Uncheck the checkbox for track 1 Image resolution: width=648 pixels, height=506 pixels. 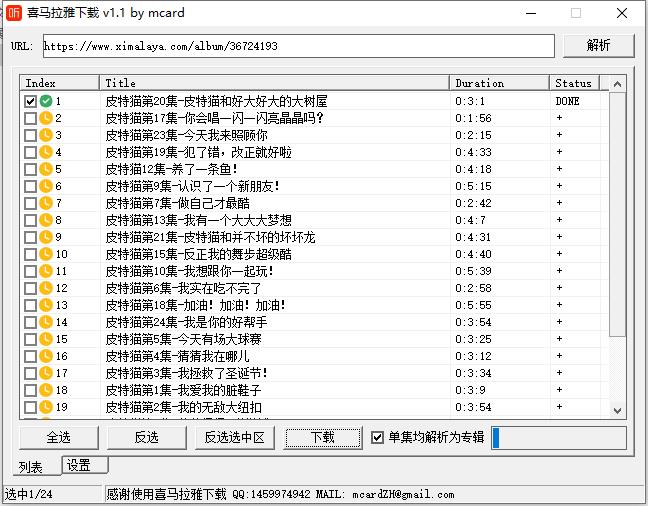30,101
